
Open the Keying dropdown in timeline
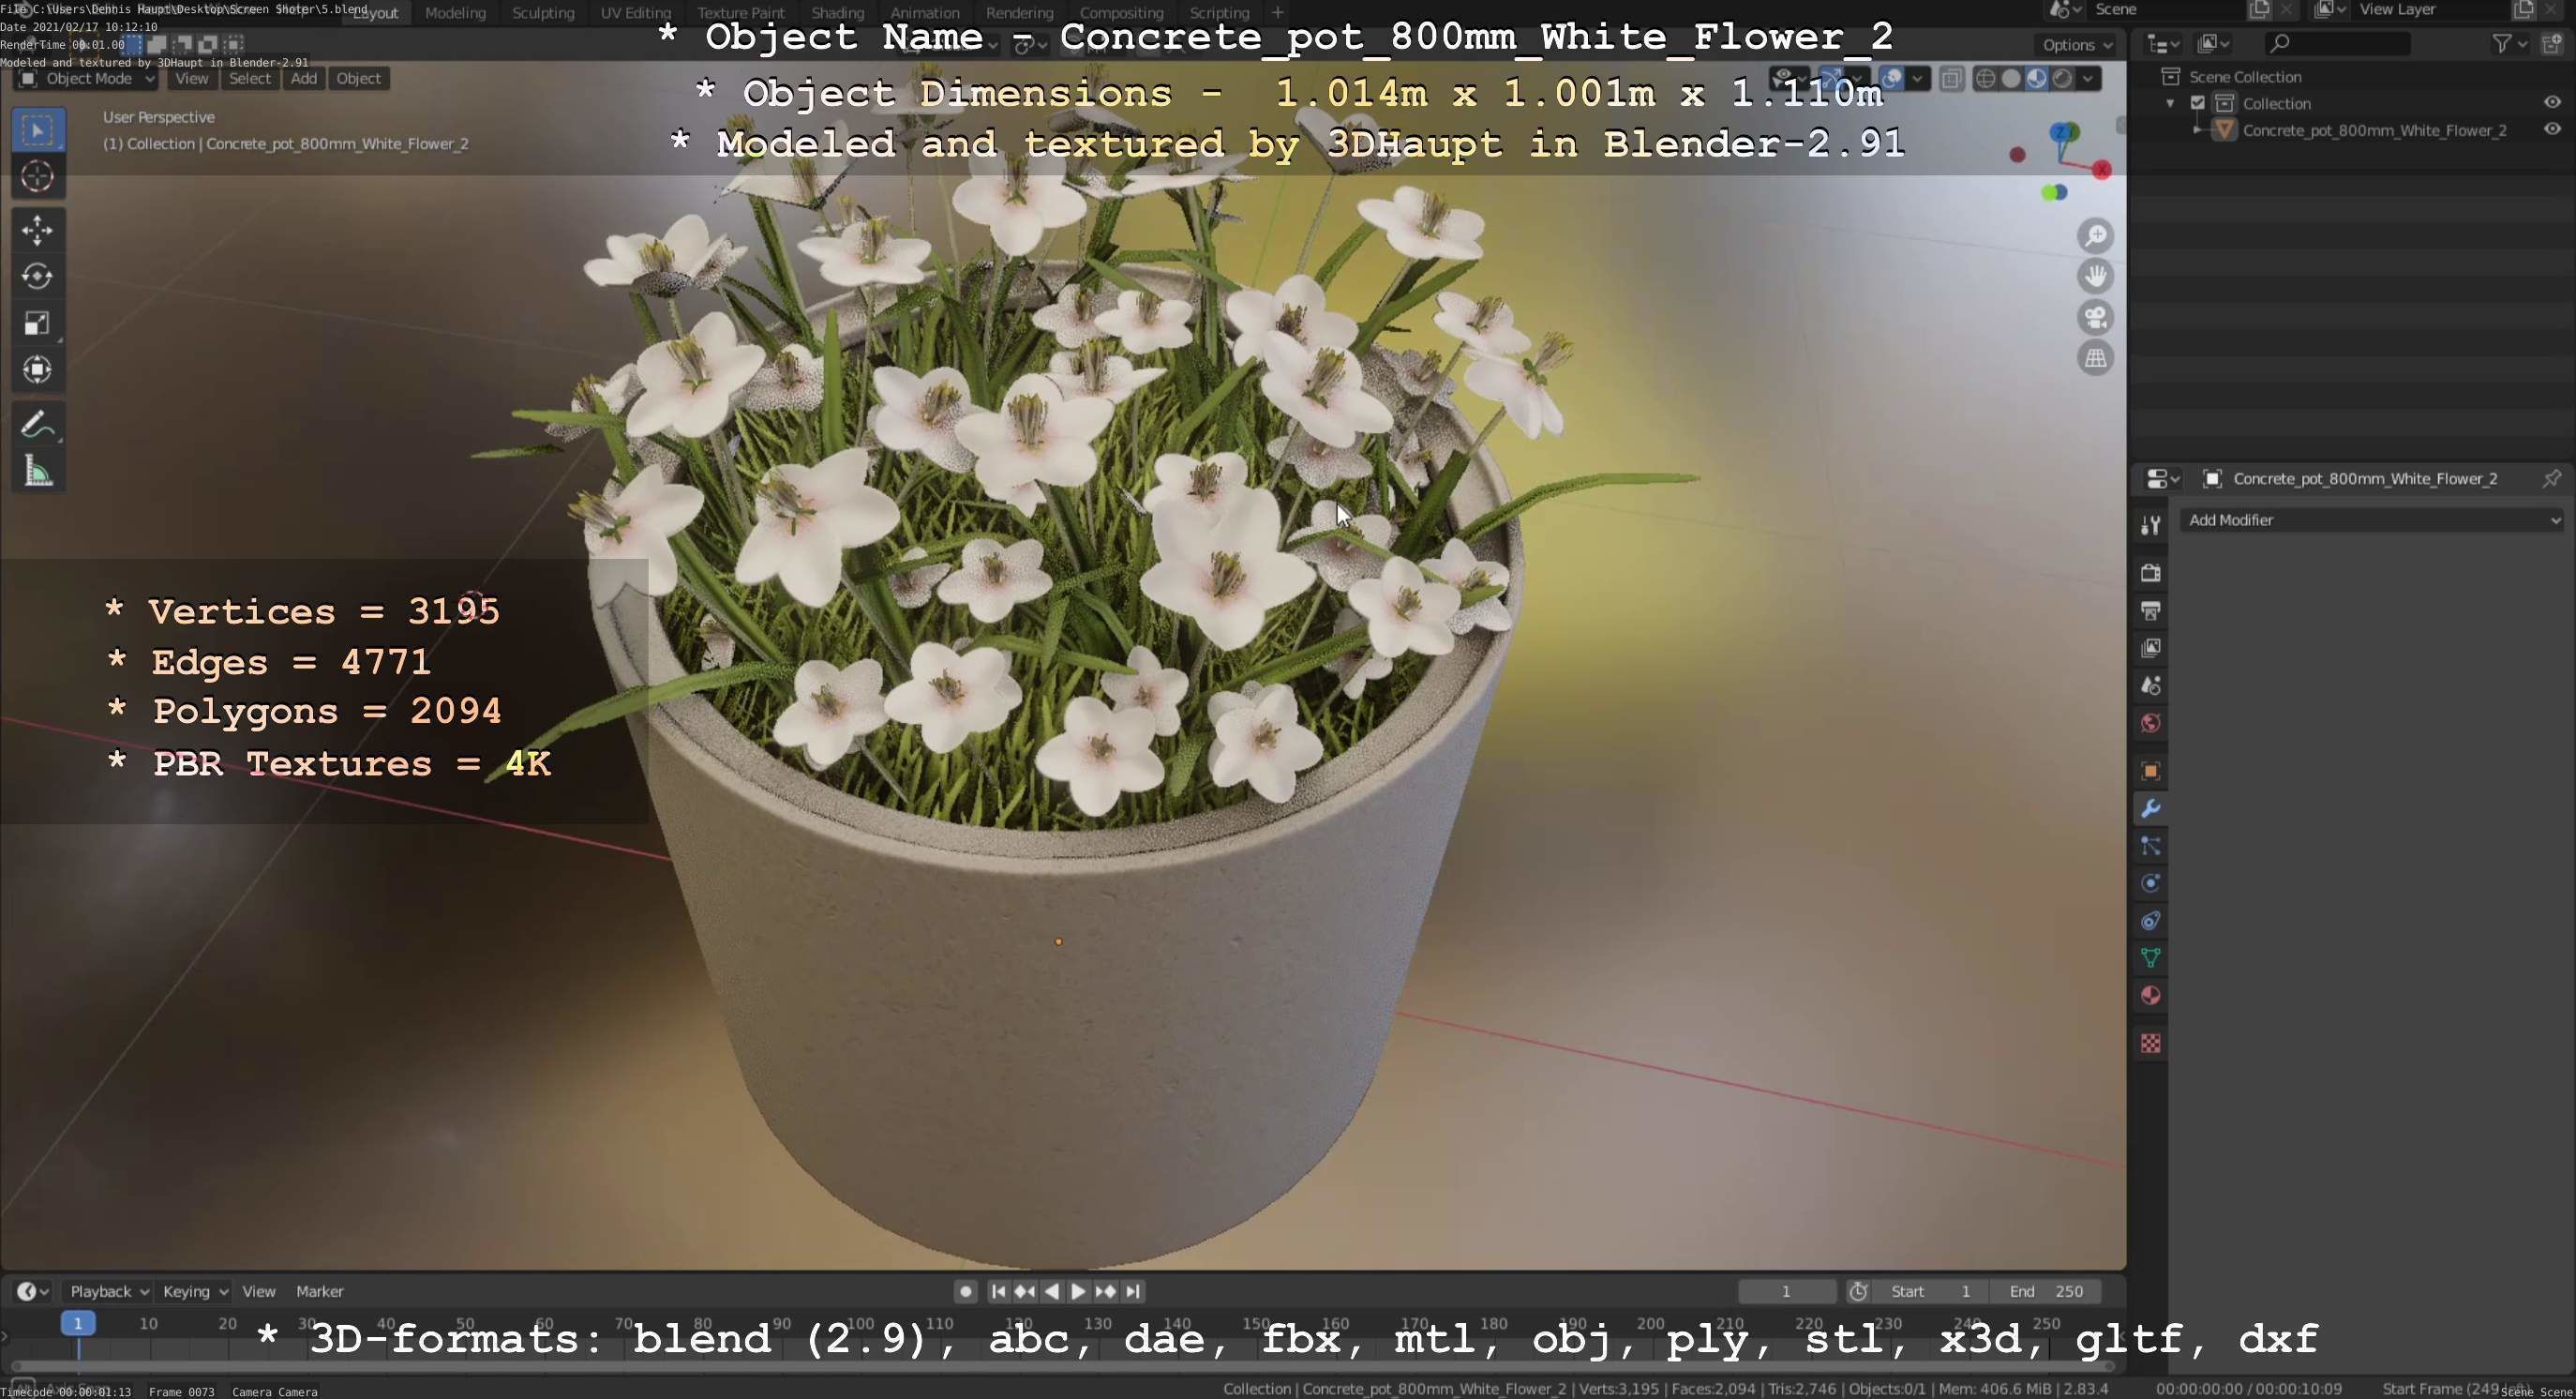[195, 1291]
